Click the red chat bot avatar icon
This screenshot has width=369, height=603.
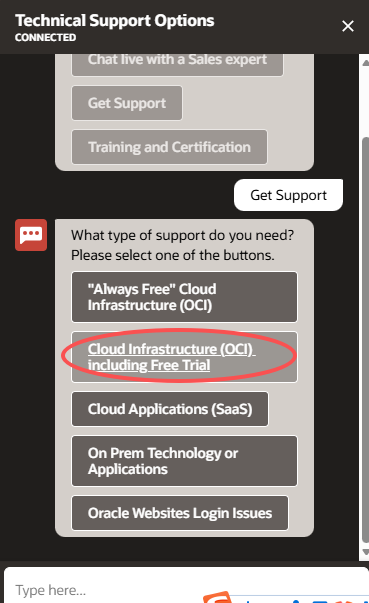(x=31, y=235)
